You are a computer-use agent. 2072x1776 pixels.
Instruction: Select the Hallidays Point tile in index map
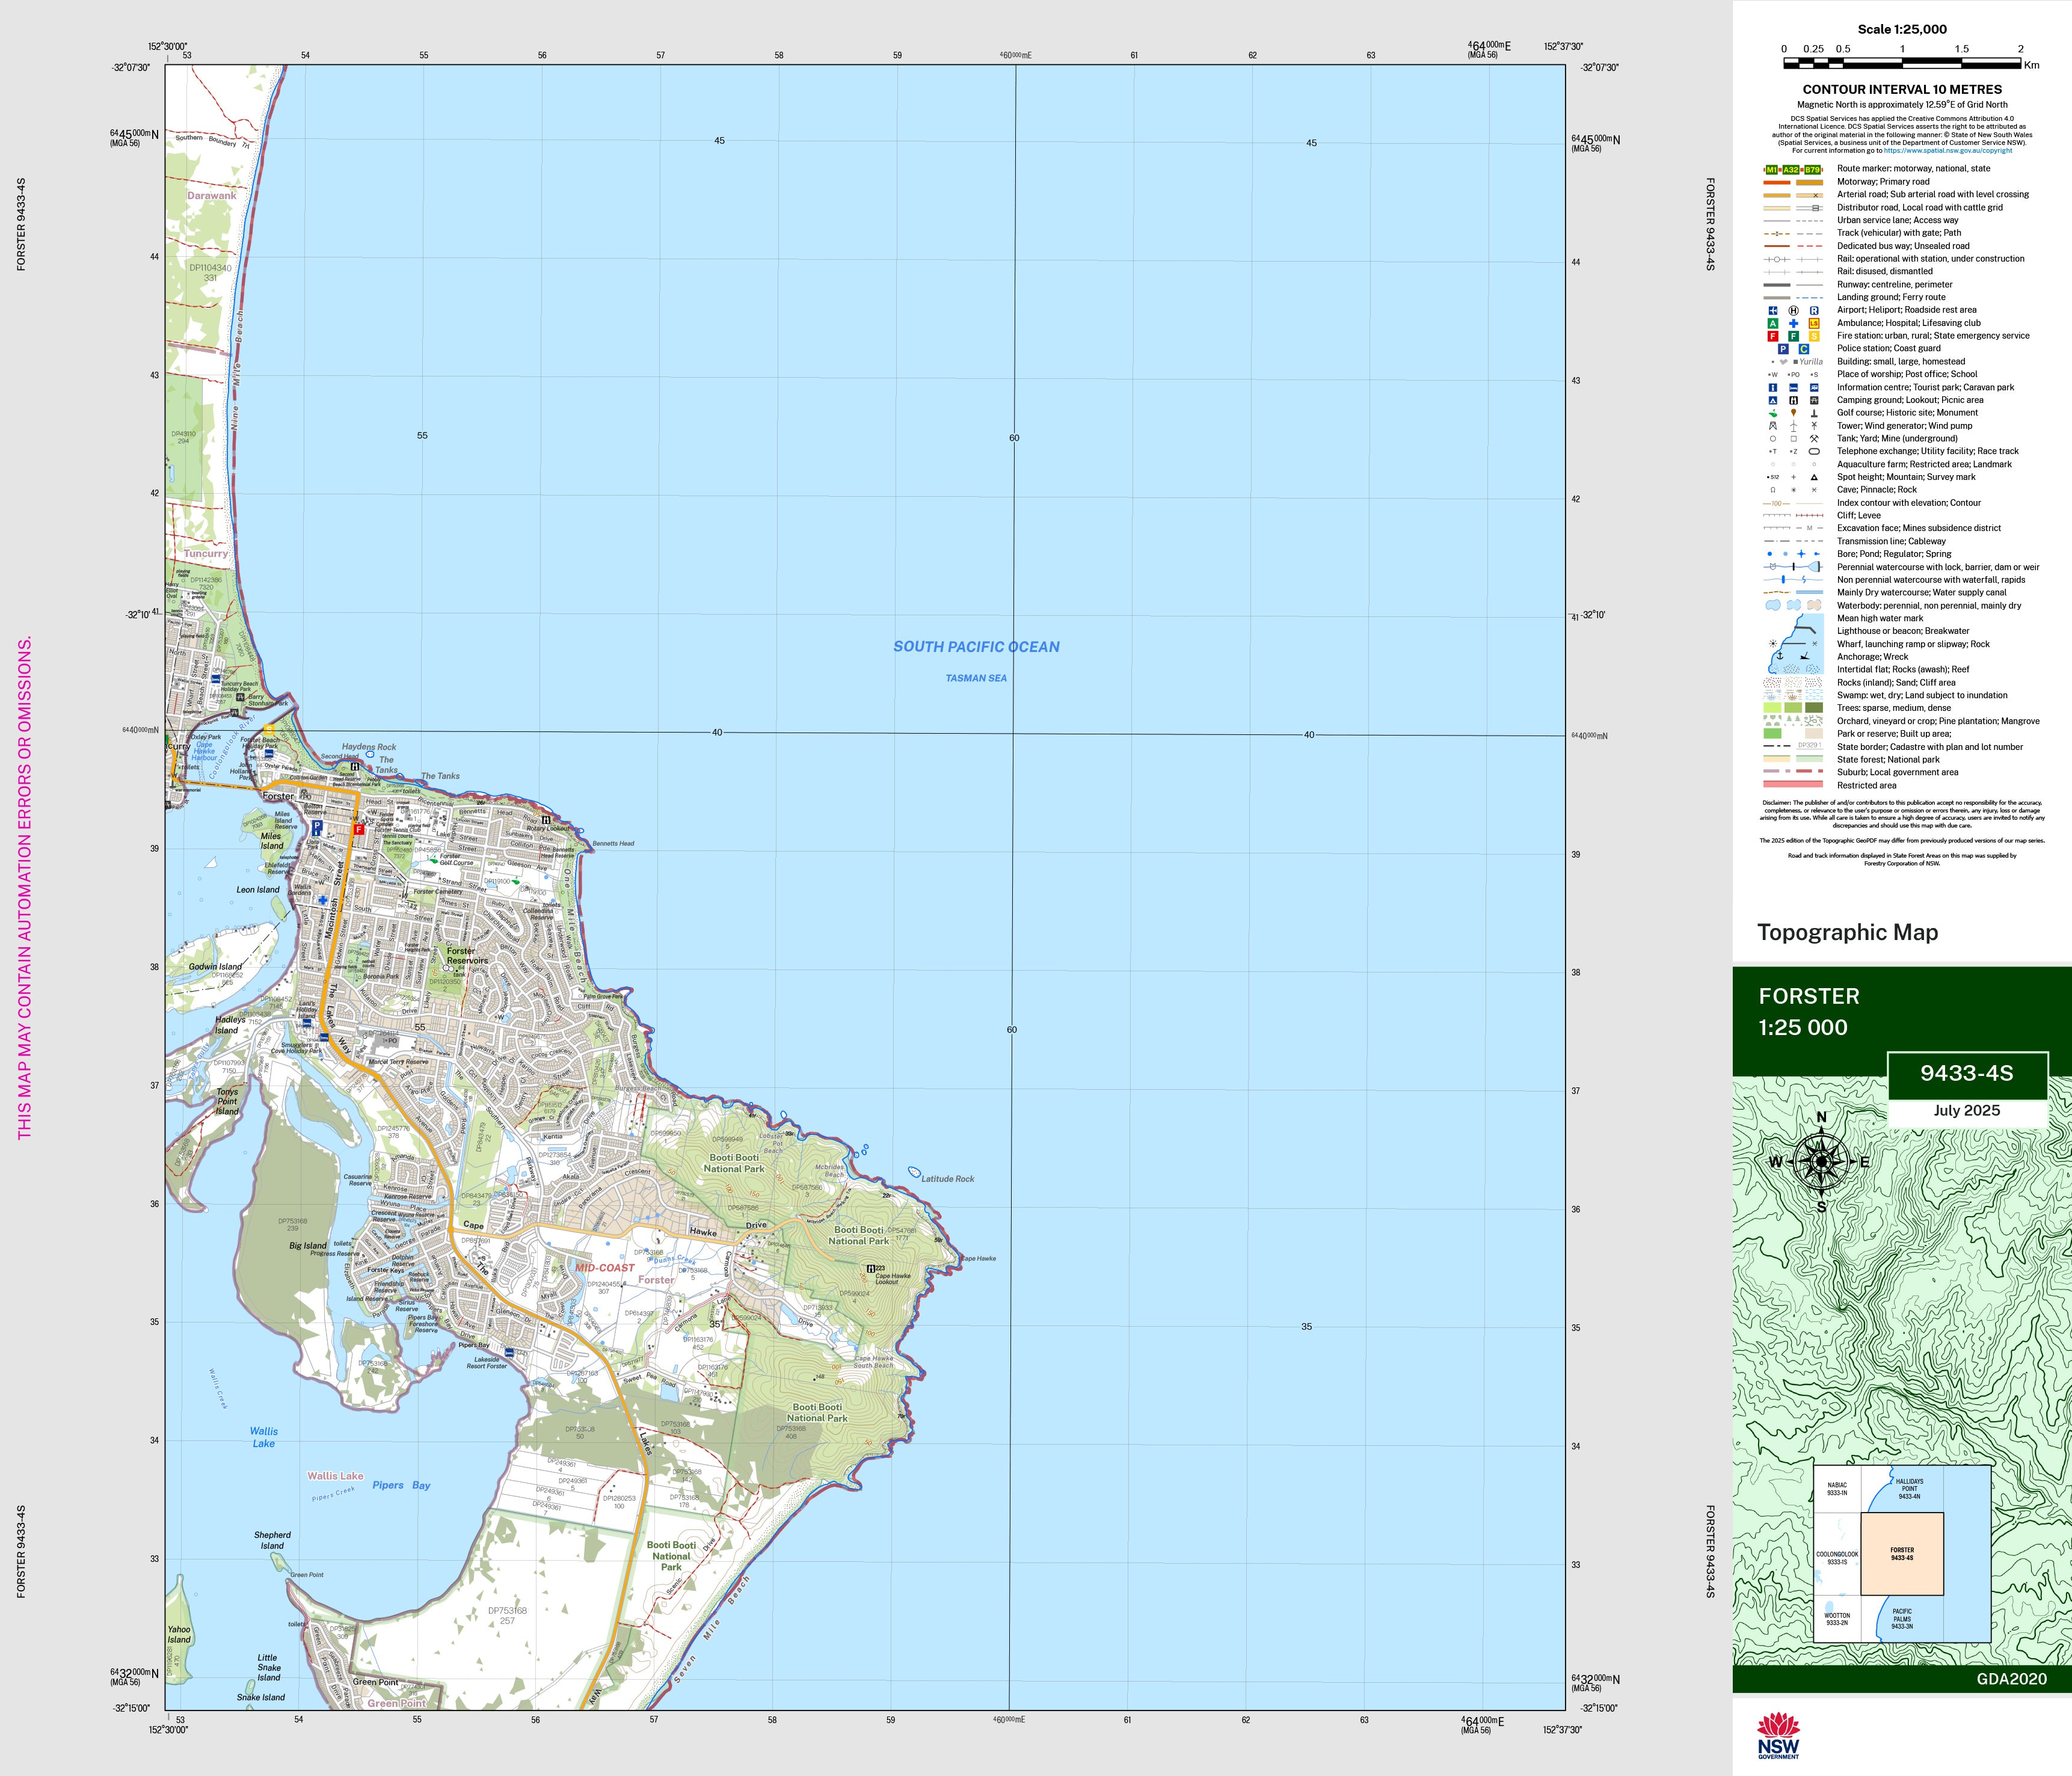(x=1909, y=1489)
